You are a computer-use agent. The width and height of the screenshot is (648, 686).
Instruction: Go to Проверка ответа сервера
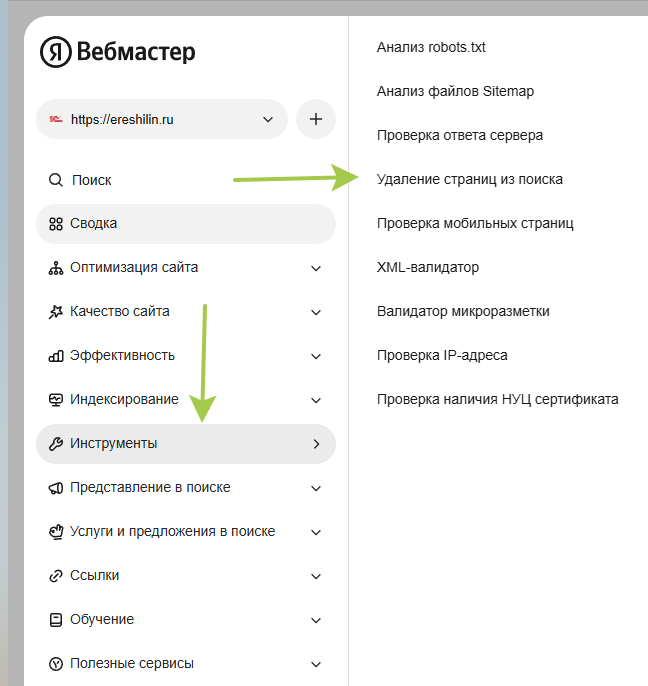(x=459, y=135)
